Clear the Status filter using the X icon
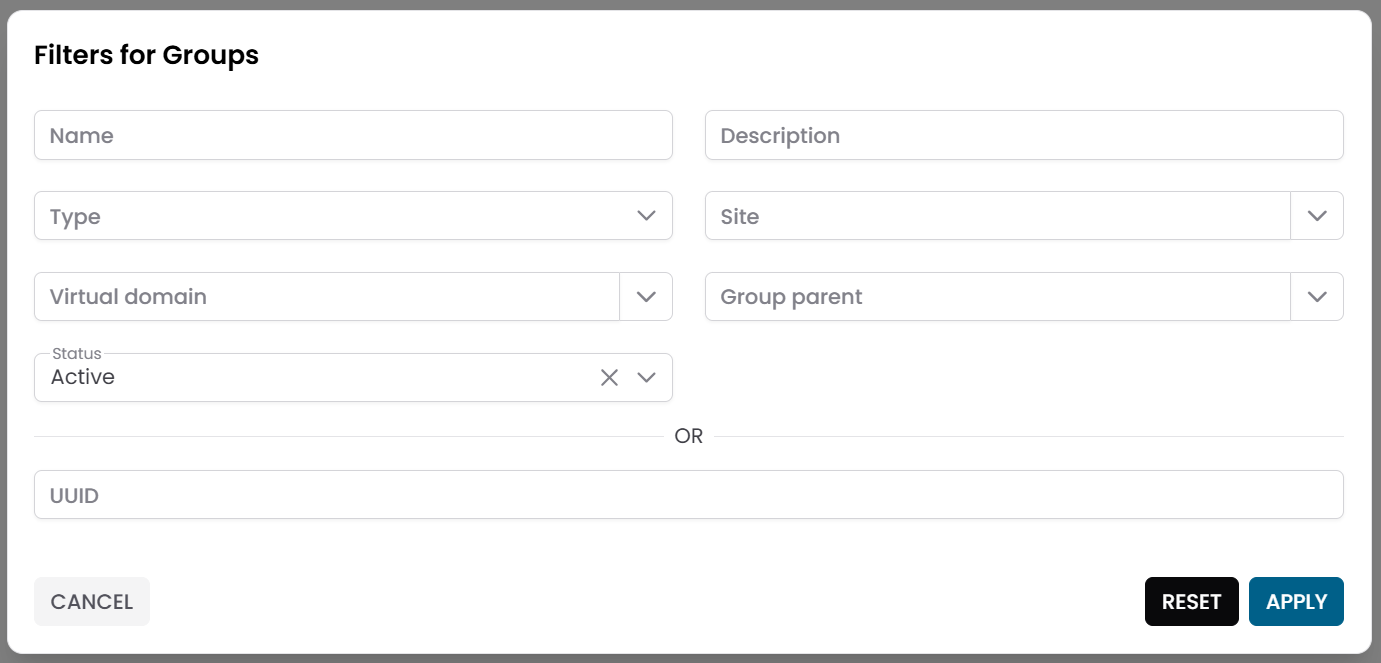 (609, 377)
